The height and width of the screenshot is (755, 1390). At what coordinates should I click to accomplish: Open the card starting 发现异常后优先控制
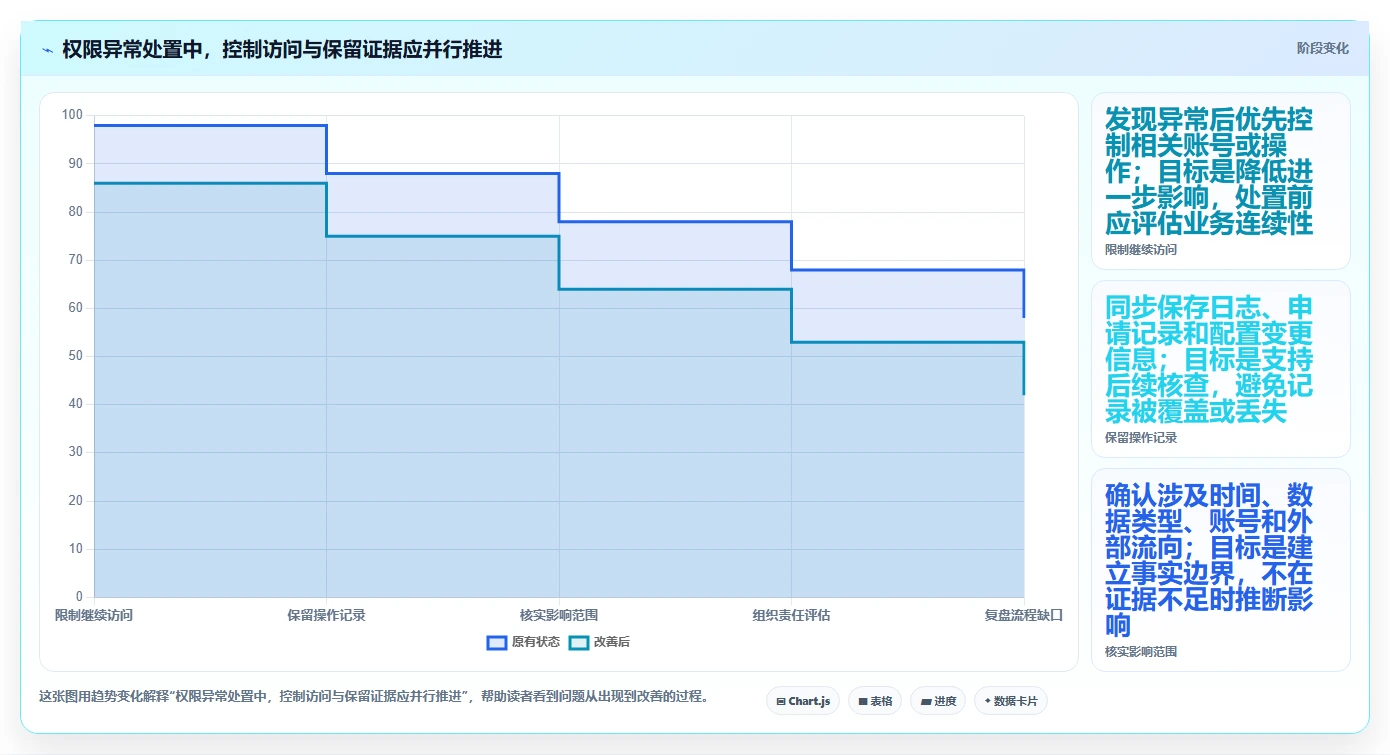(1221, 181)
